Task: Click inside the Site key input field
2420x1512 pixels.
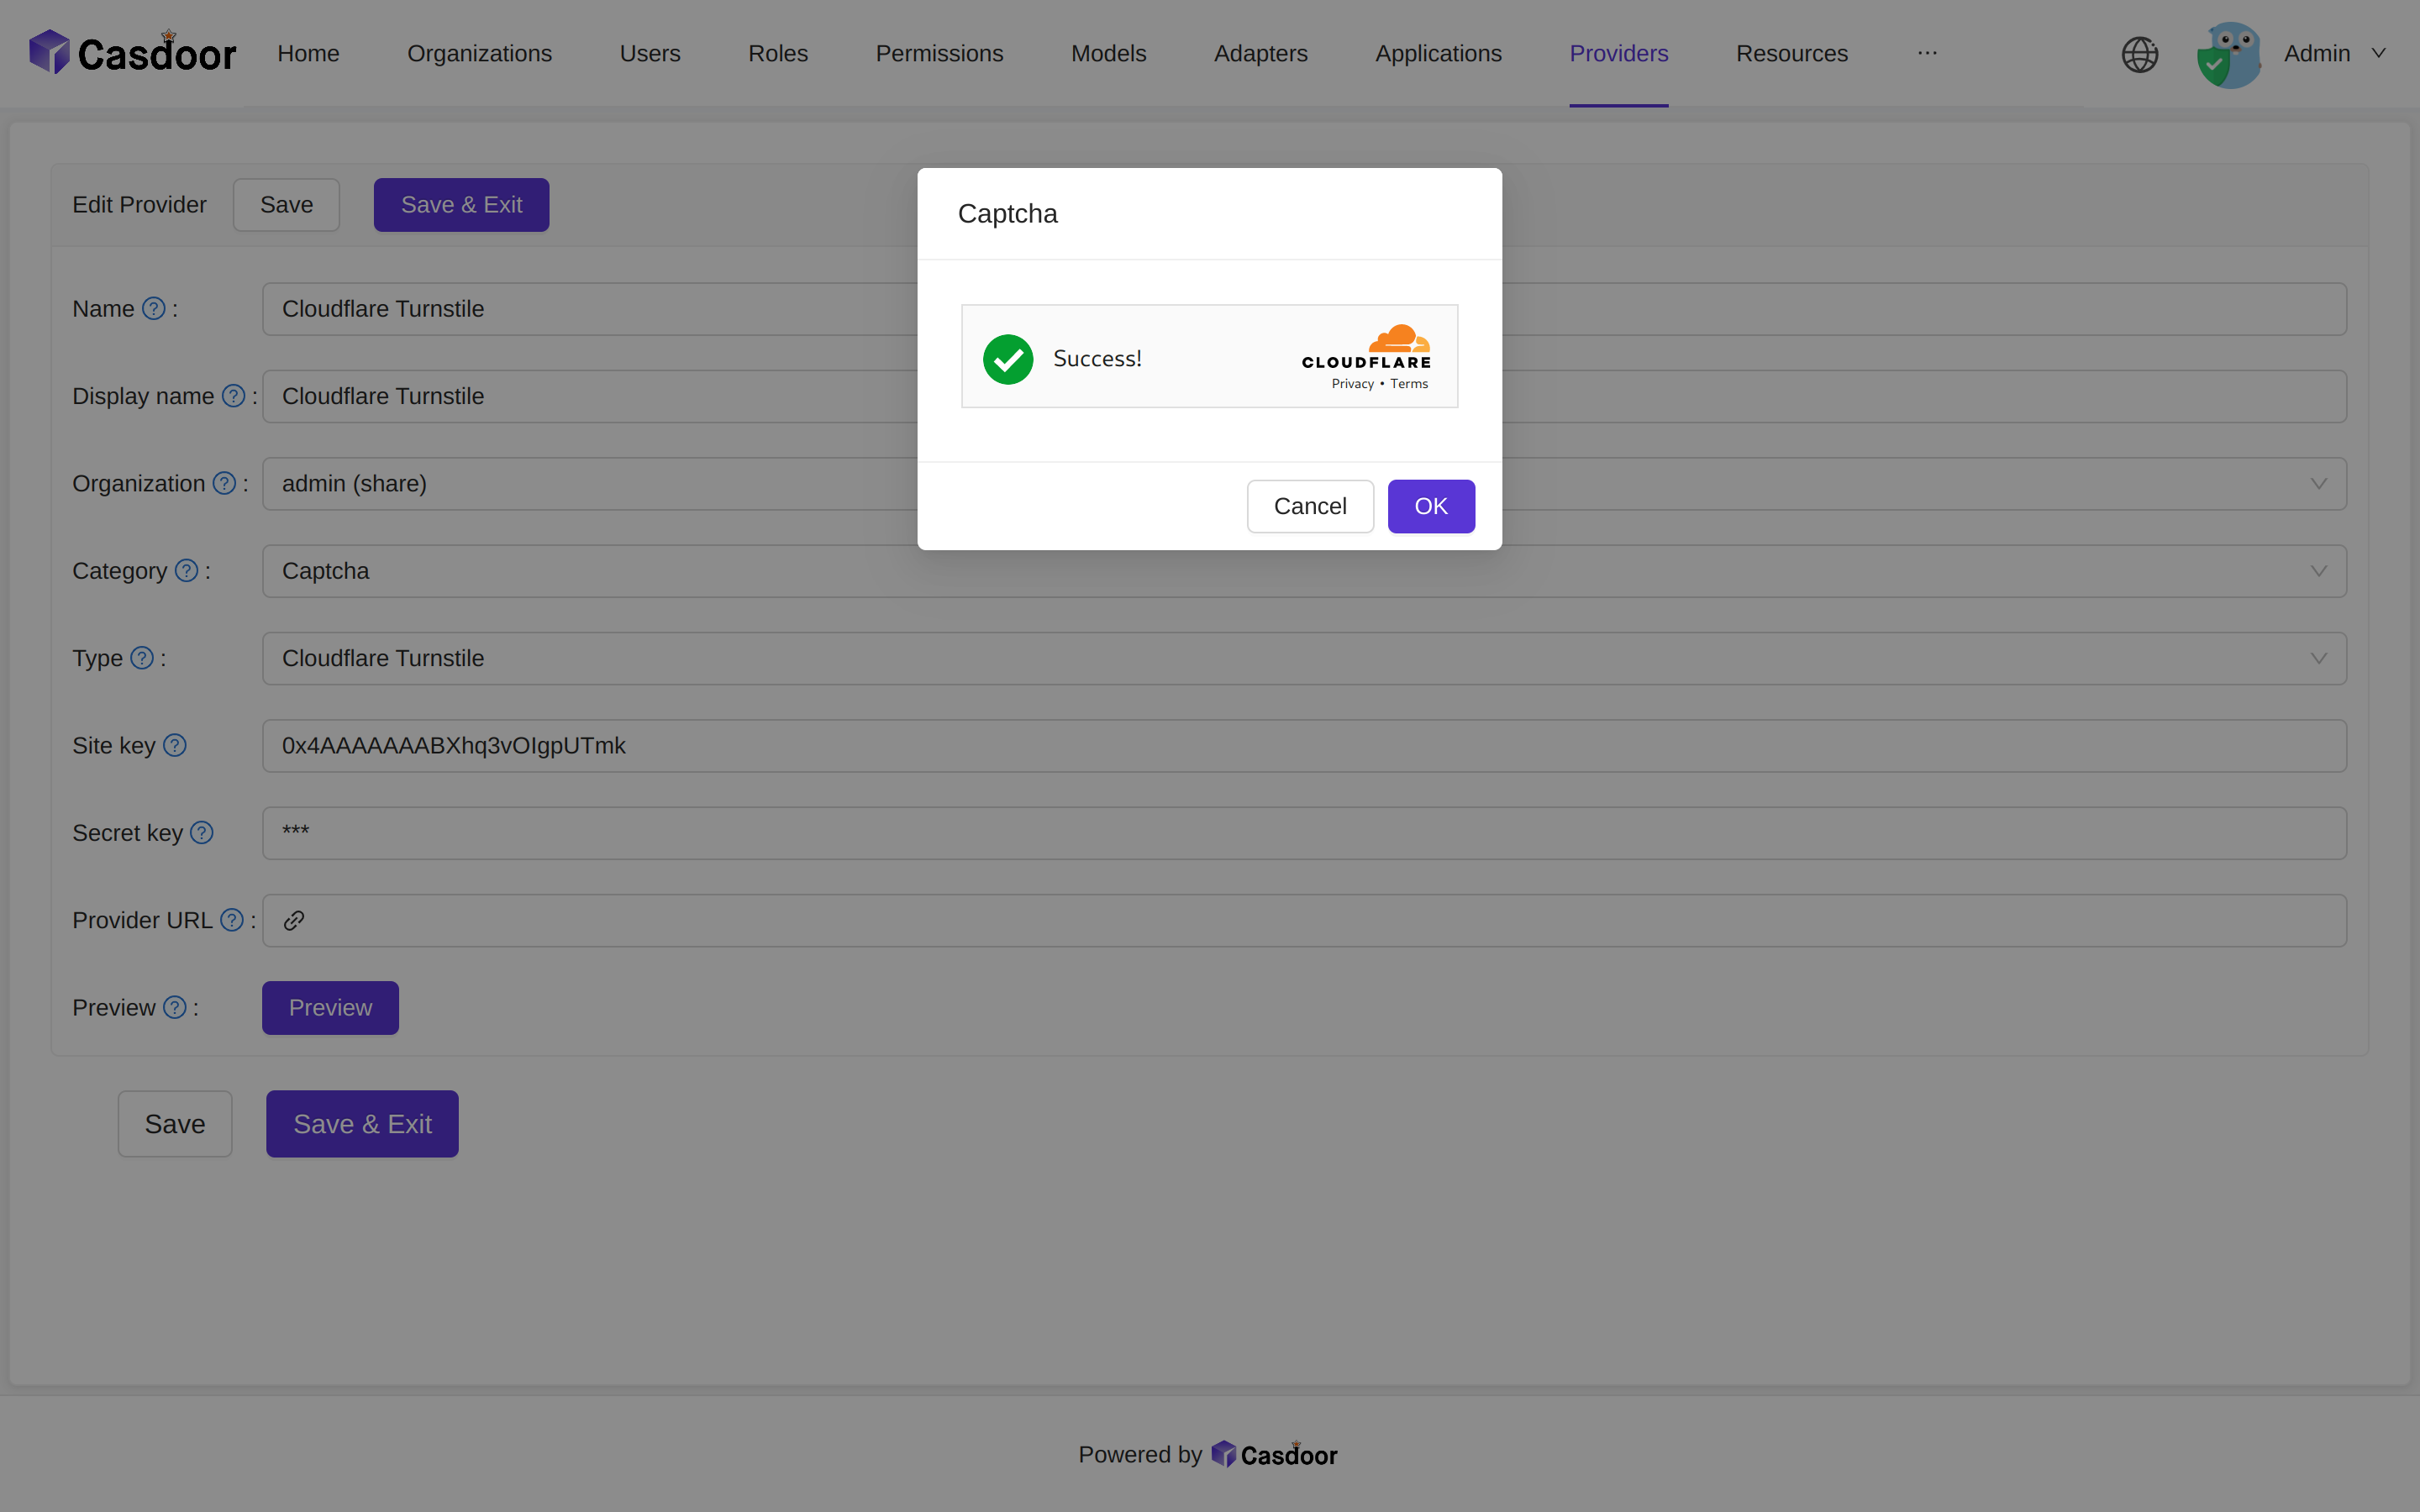Action: tap(1000, 745)
